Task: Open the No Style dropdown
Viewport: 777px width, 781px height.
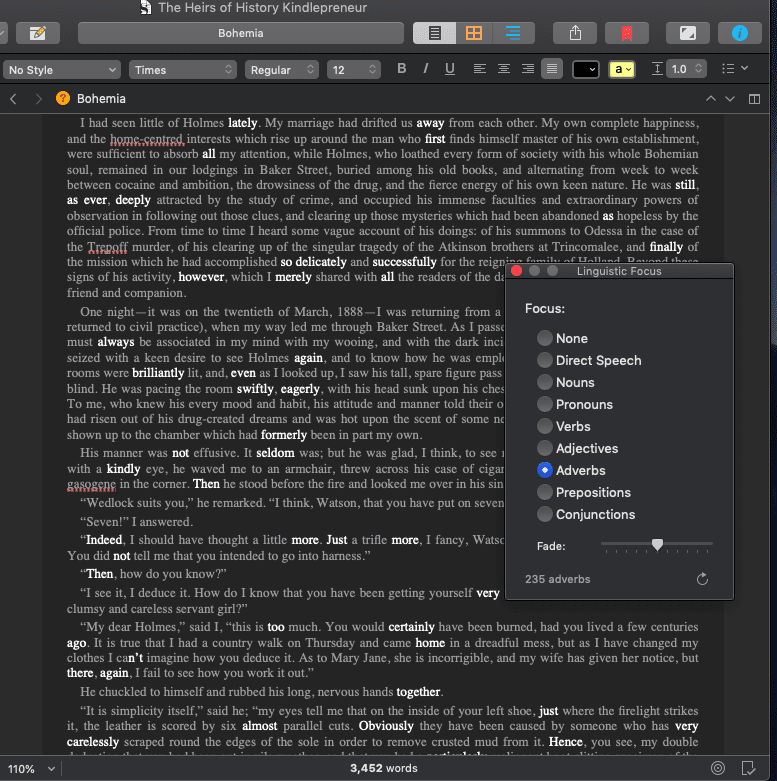Action: [x=62, y=70]
